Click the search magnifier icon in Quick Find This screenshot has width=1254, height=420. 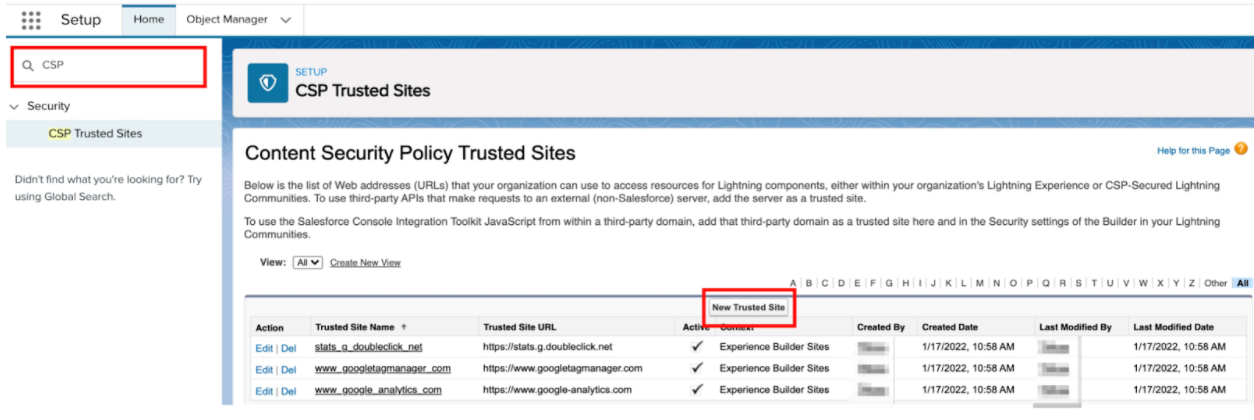tap(28, 65)
